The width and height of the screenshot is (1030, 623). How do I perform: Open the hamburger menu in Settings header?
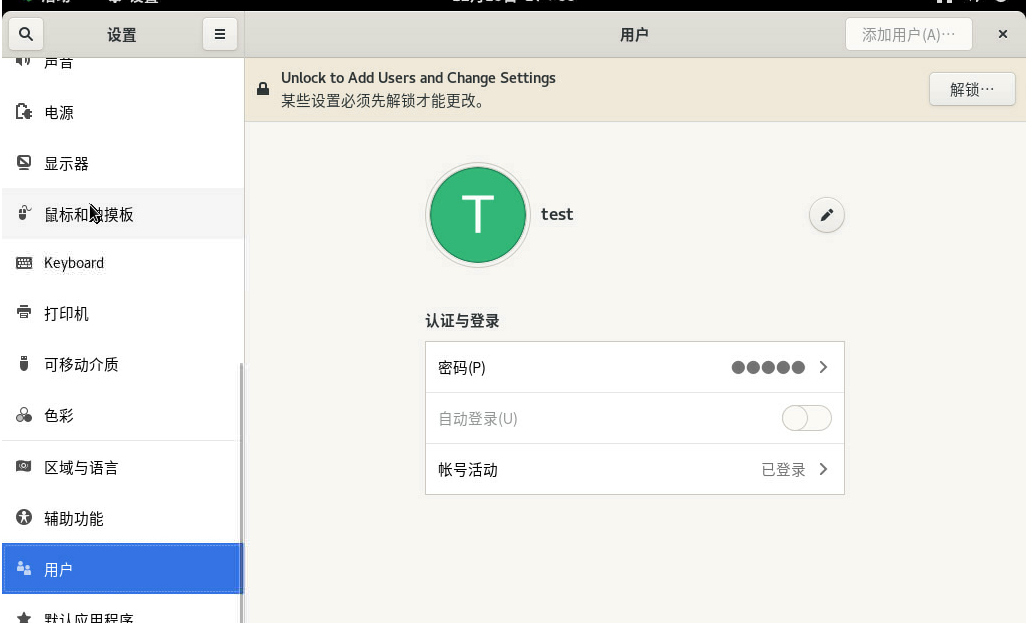coord(220,34)
